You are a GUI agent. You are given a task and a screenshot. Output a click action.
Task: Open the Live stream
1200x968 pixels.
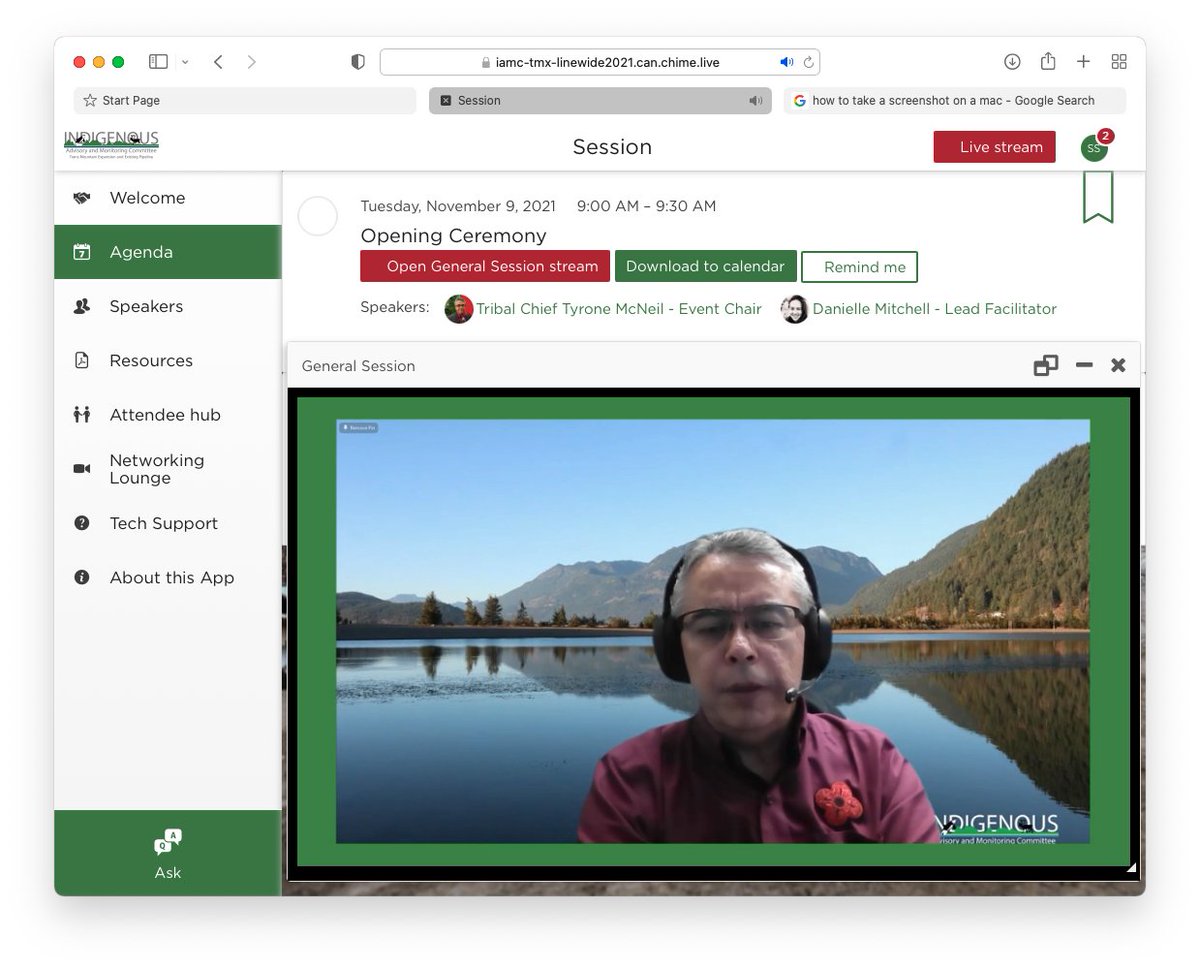994,147
